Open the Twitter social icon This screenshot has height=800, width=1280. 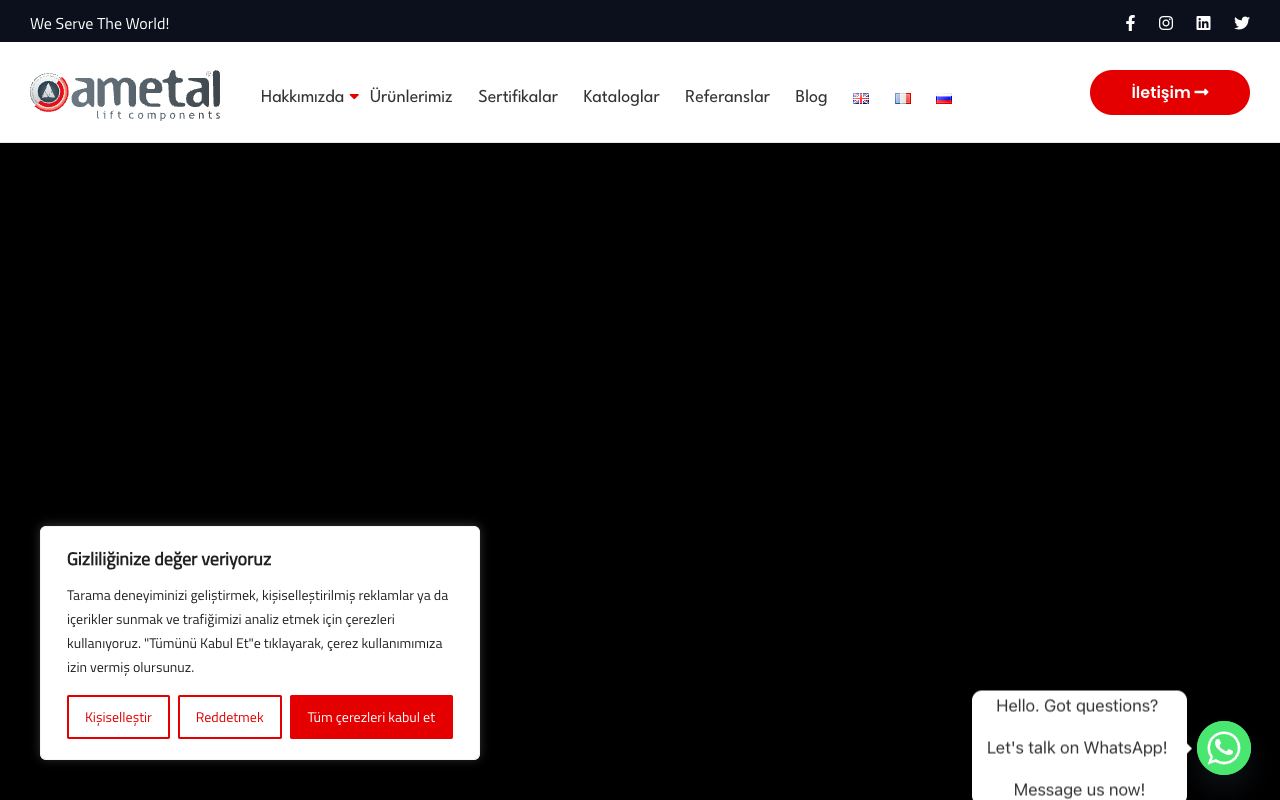tap(1242, 23)
